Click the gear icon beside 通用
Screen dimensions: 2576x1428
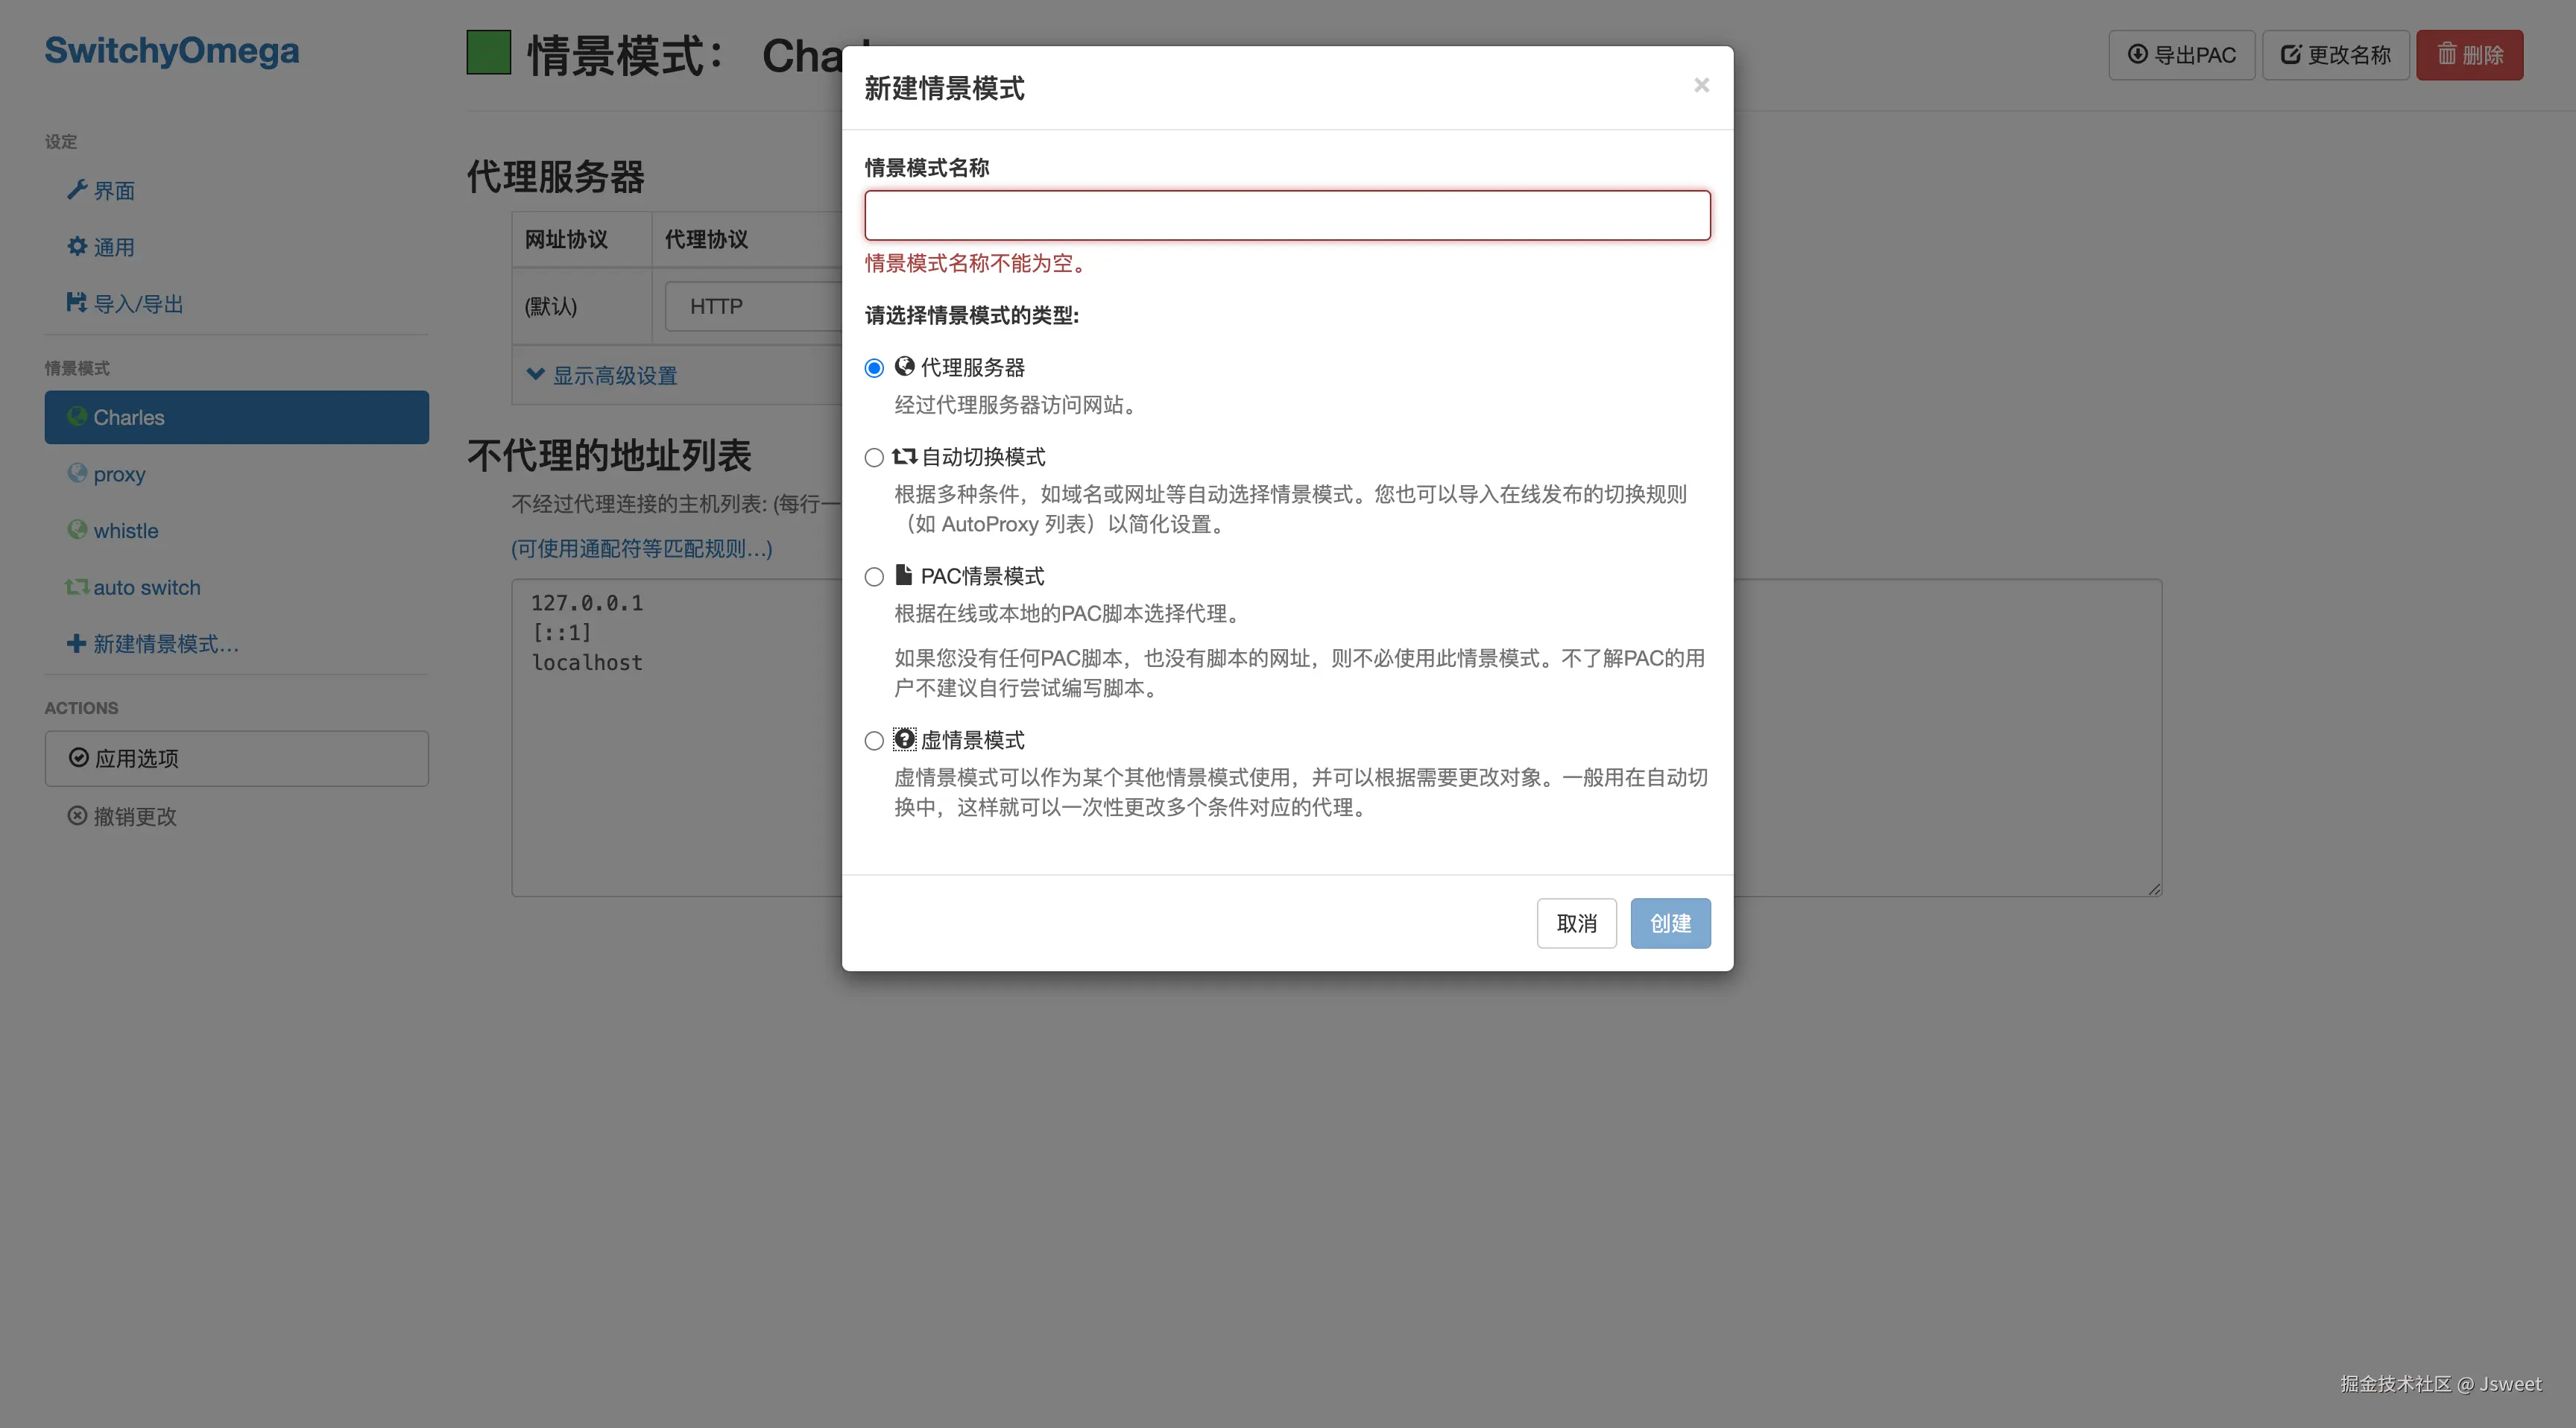click(76, 246)
